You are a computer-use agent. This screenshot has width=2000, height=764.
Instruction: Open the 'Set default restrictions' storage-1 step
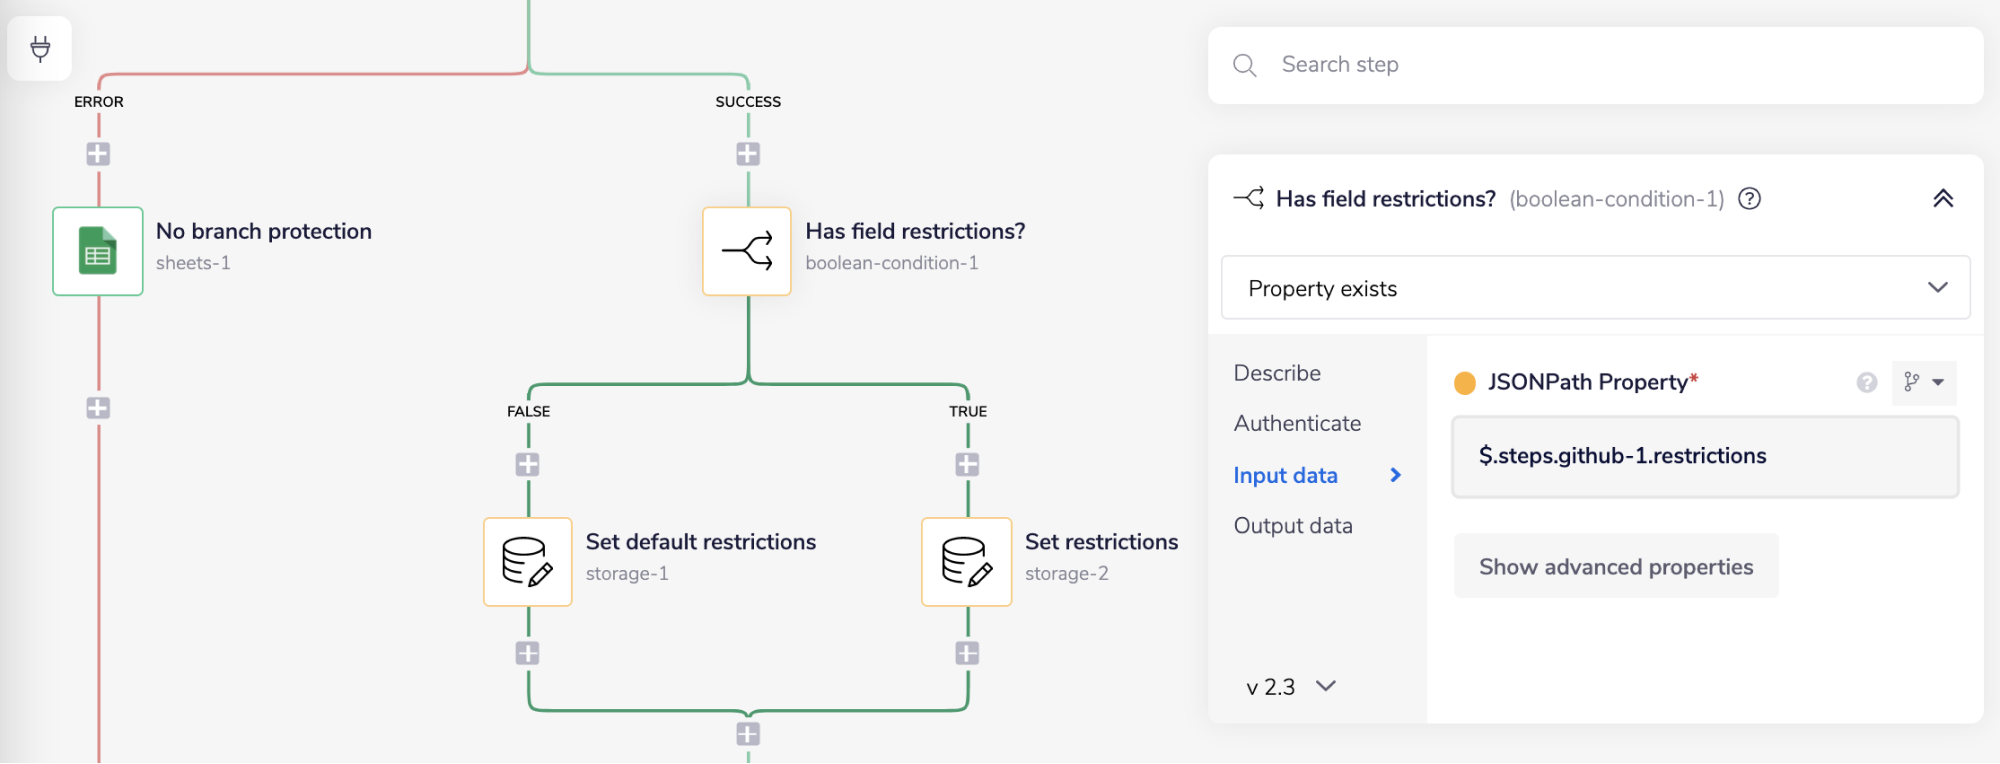click(x=527, y=561)
